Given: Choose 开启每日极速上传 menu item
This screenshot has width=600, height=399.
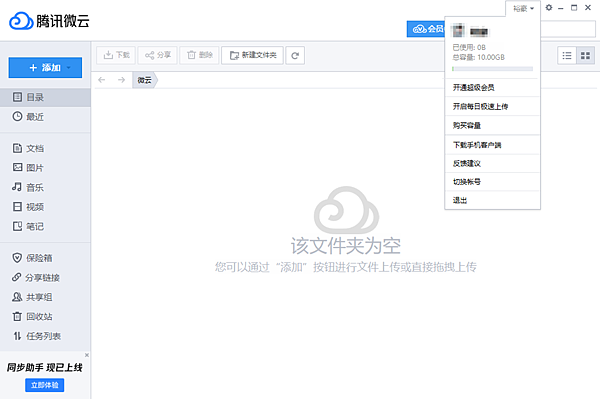Looking at the screenshot, I should coord(492,106).
